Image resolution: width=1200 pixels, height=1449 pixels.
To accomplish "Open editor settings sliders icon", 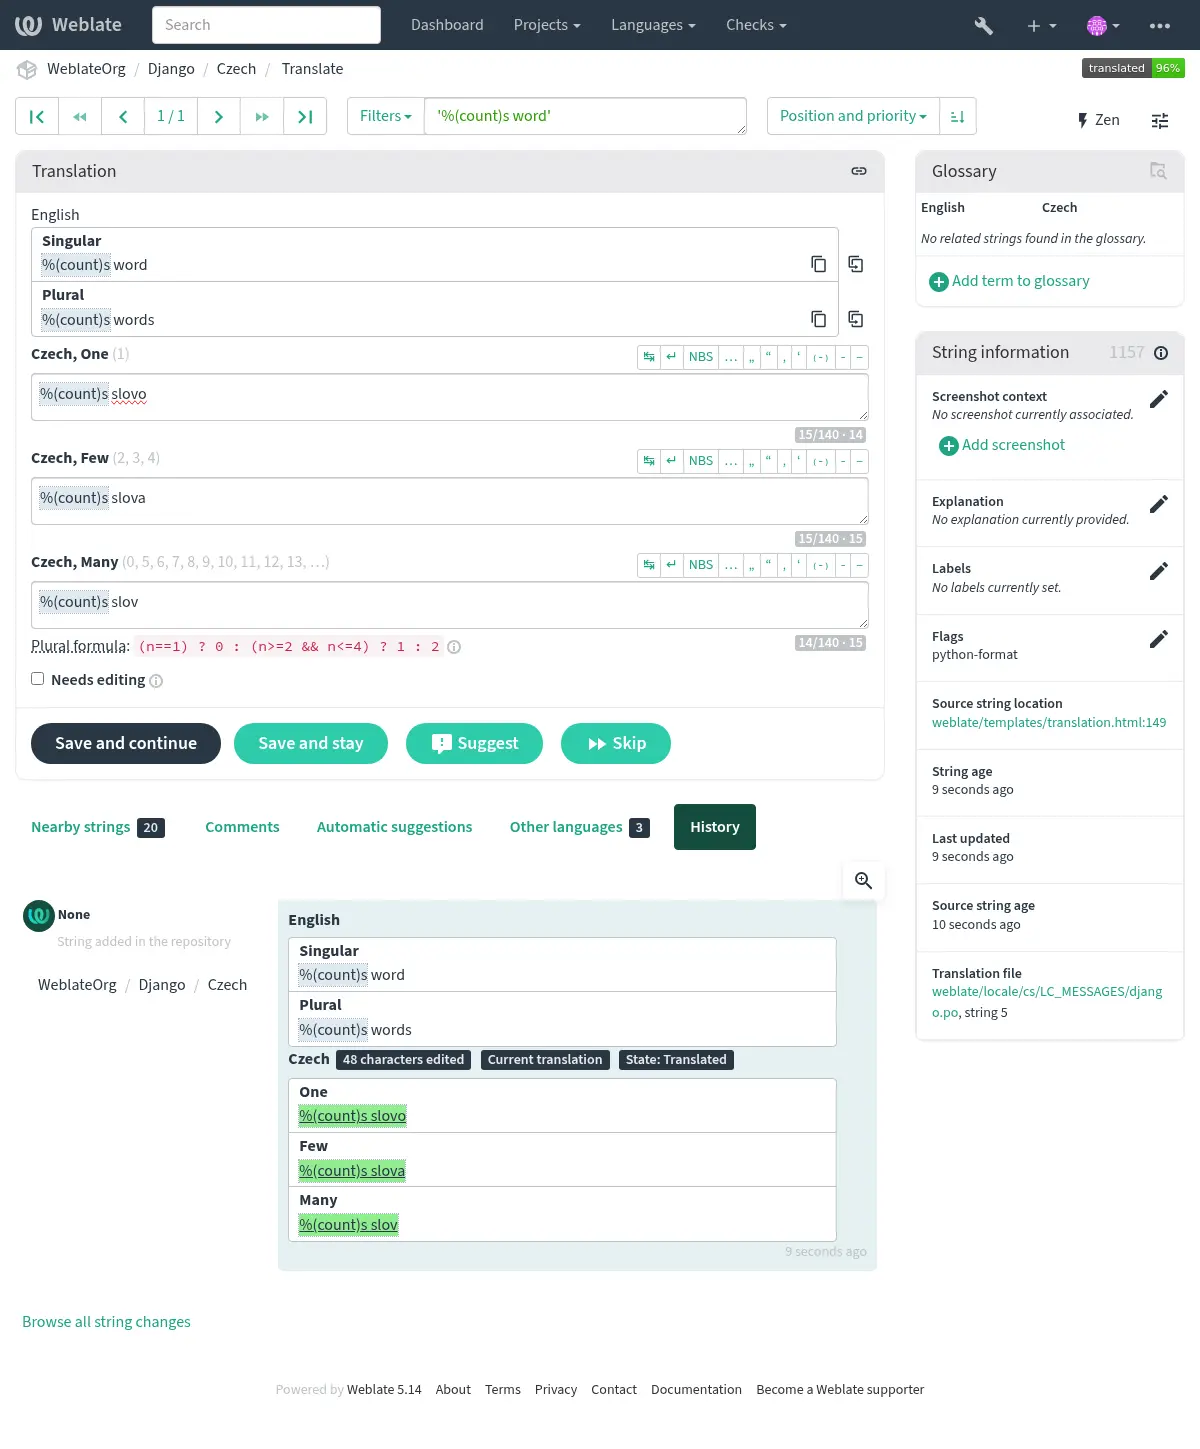I will tap(1160, 121).
